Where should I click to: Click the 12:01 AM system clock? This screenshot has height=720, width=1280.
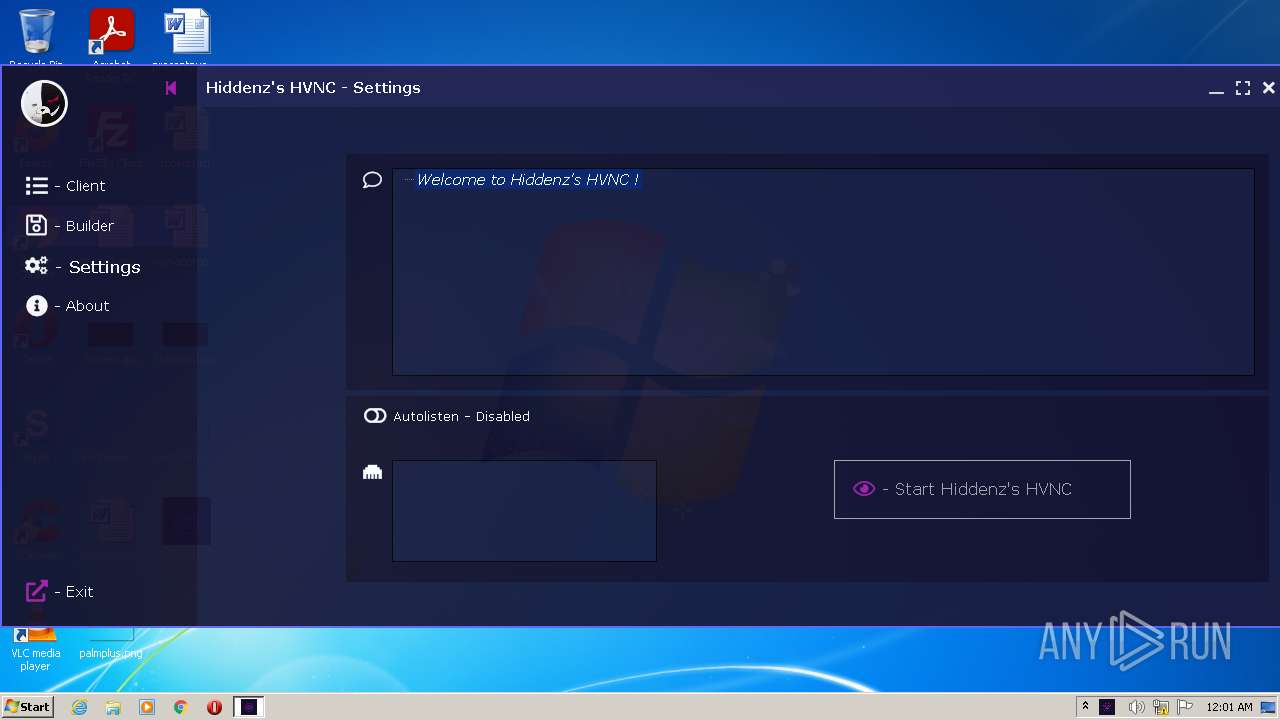(x=1229, y=707)
